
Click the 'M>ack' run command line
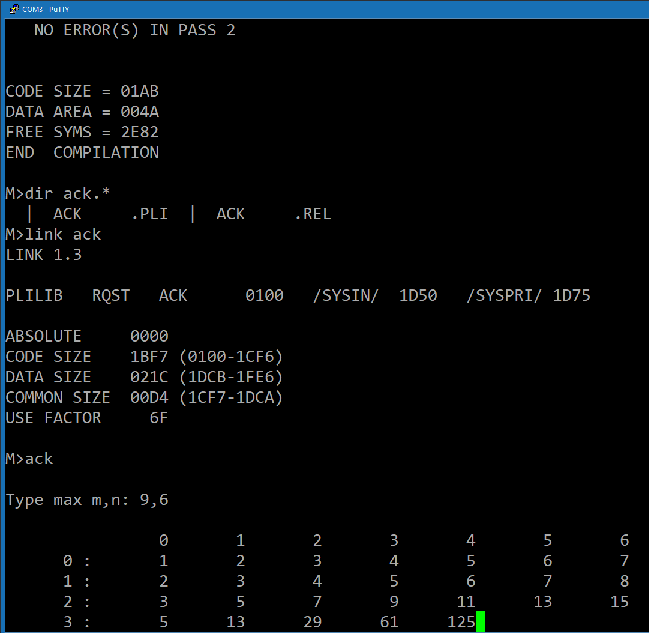[x=29, y=459]
